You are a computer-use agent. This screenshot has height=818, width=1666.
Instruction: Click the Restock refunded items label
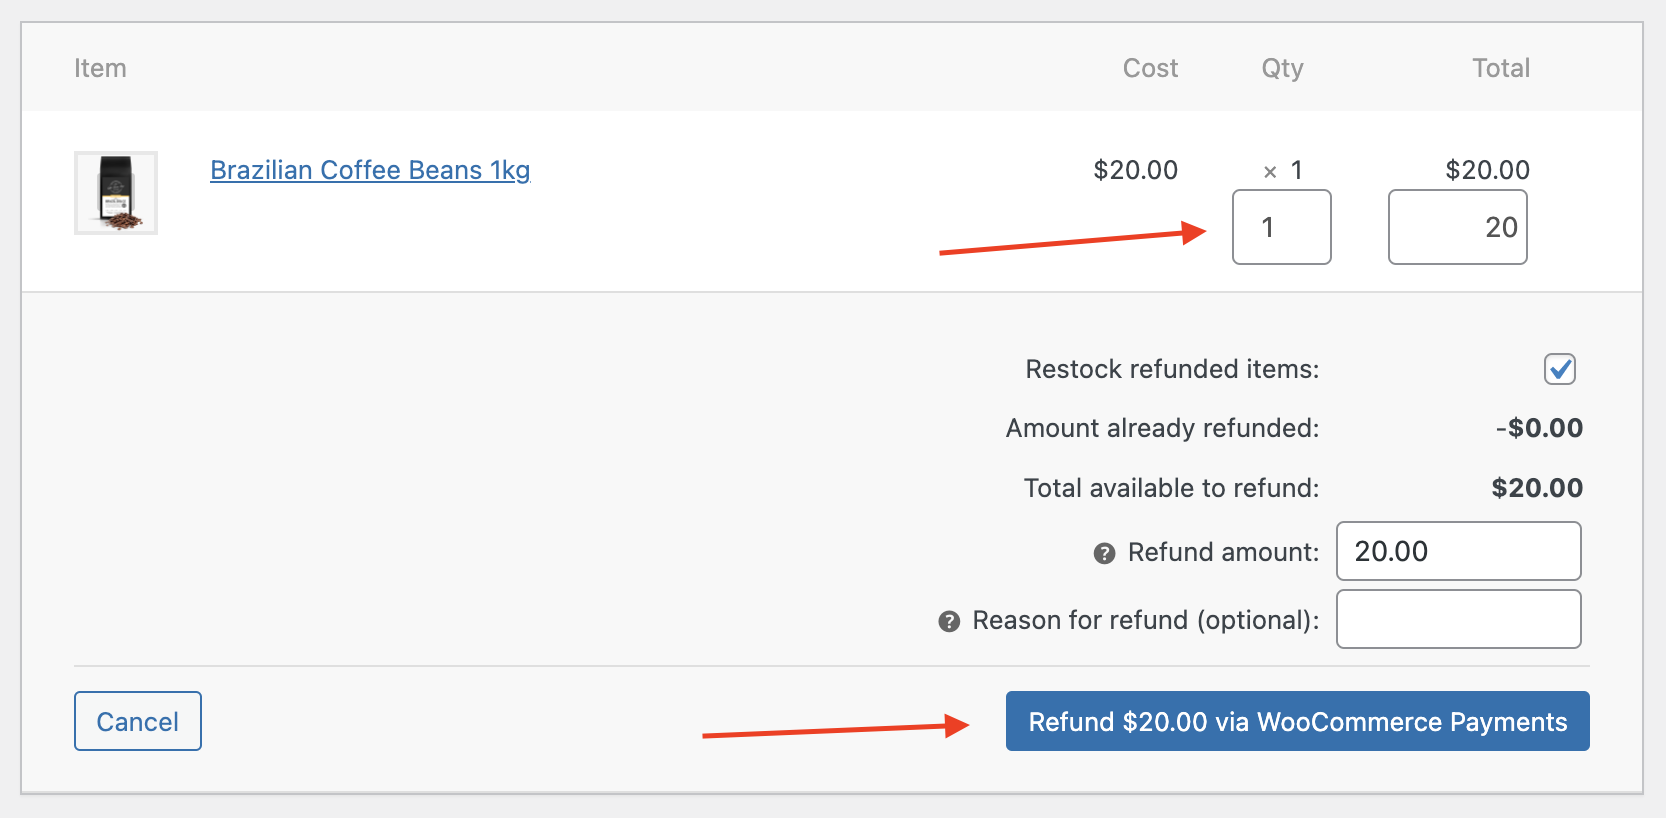pyautogui.click(x=1172, y=369)
